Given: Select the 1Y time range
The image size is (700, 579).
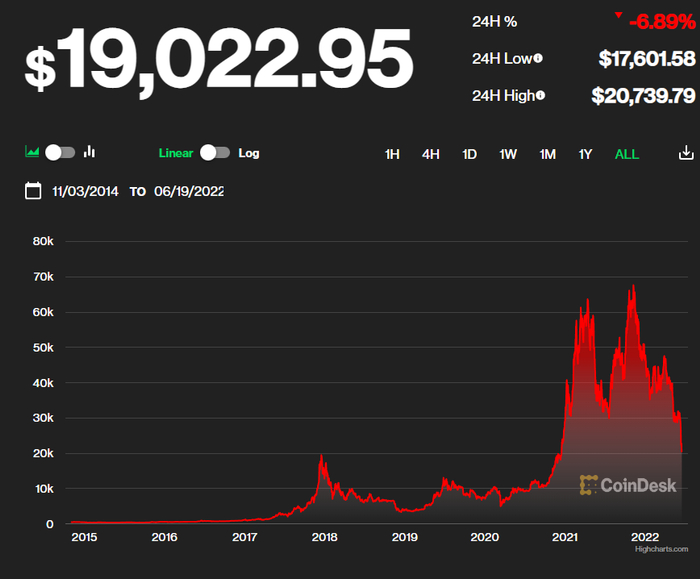Looking at the screenshot, I should pos(585,154).
